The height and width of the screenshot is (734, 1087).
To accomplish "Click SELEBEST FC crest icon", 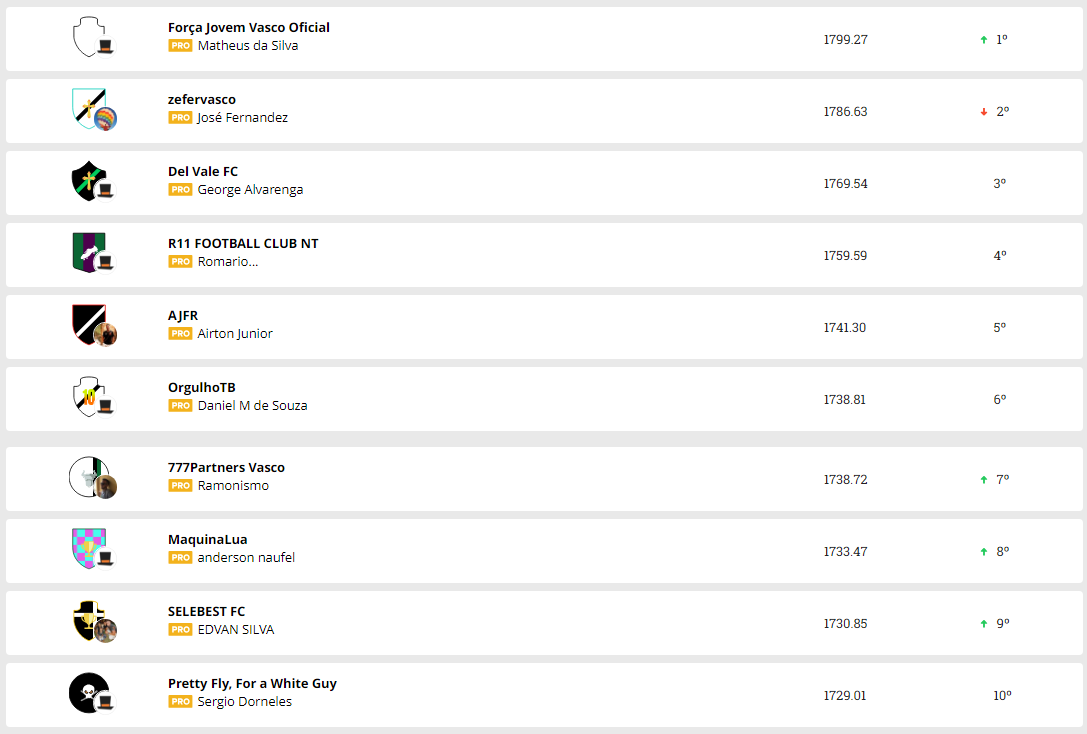I will [87, 620].
